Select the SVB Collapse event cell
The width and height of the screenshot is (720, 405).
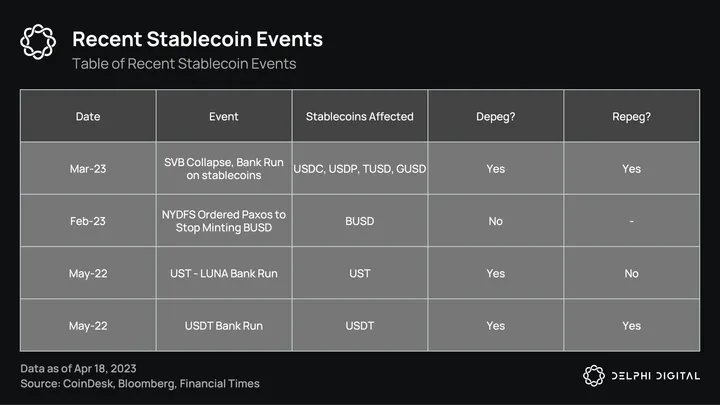tap(224, 168)
